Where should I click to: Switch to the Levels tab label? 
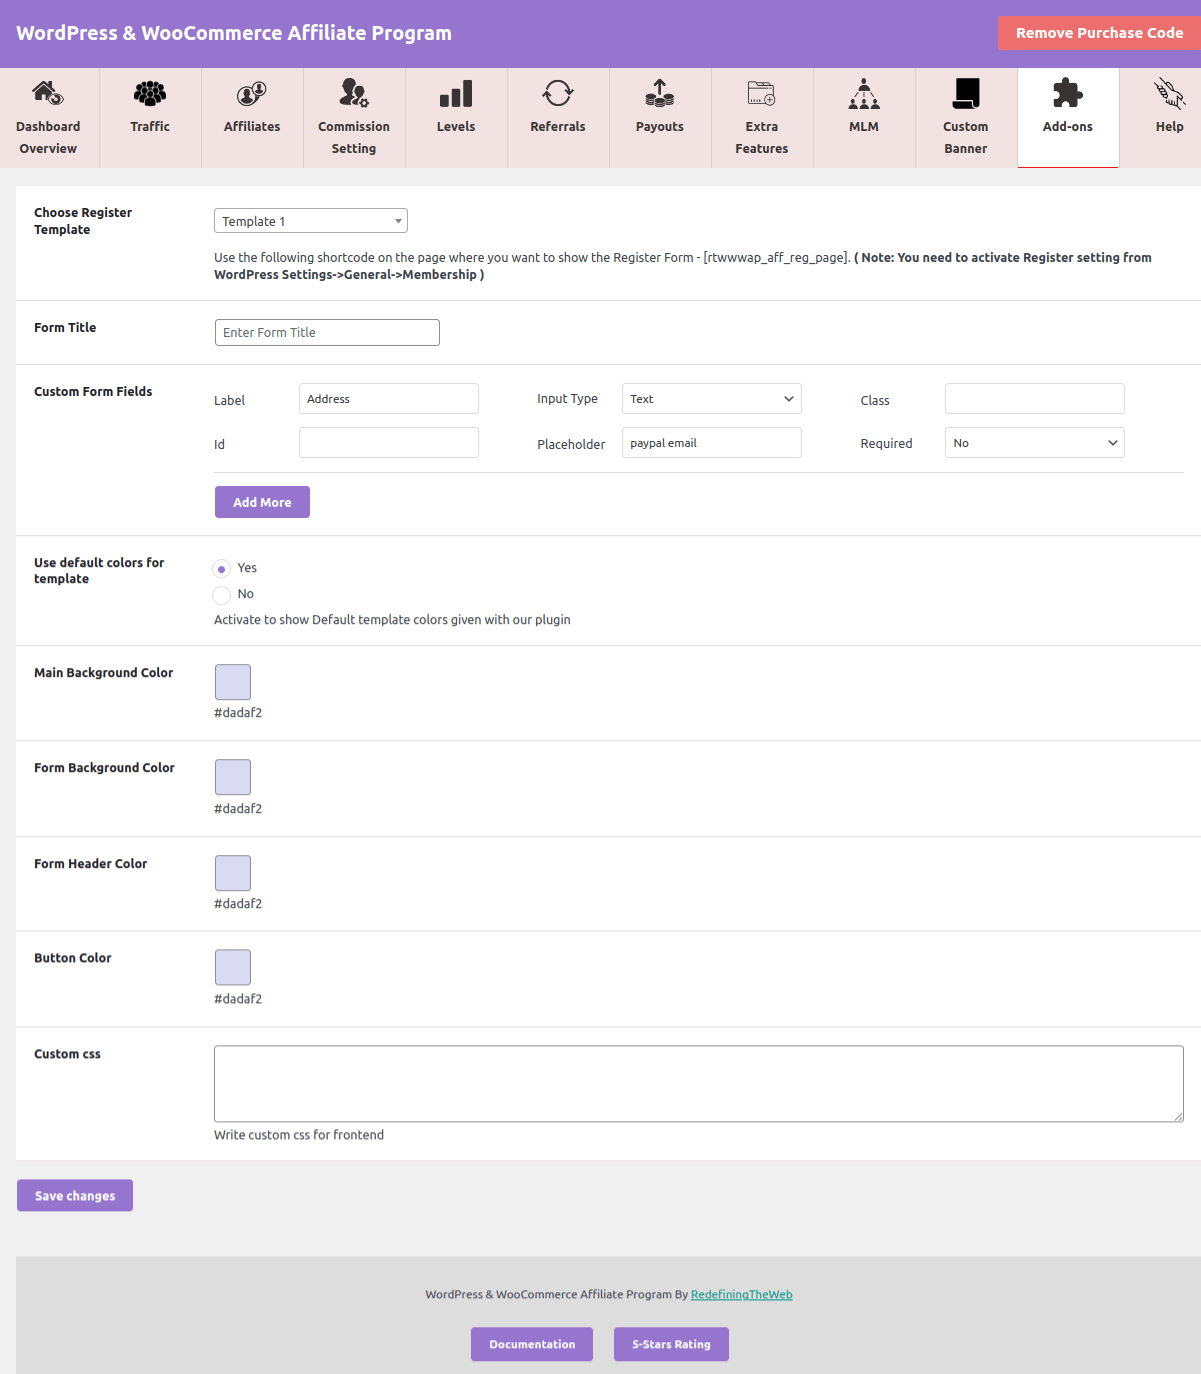[456, 127]
